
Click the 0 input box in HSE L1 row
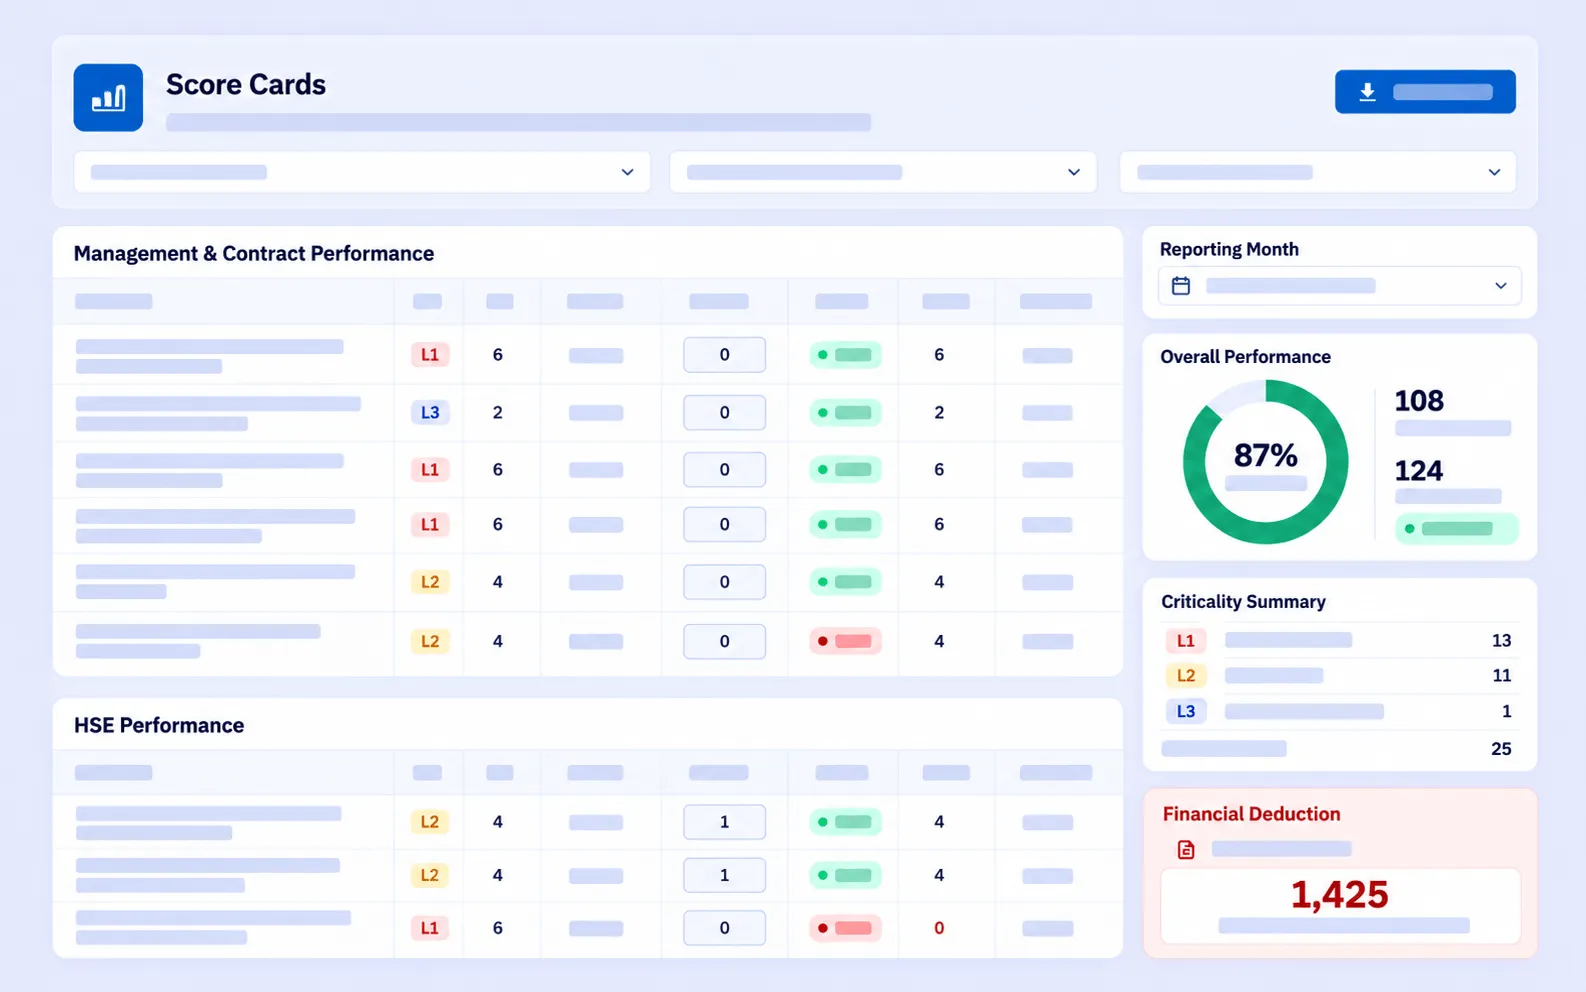725,928
